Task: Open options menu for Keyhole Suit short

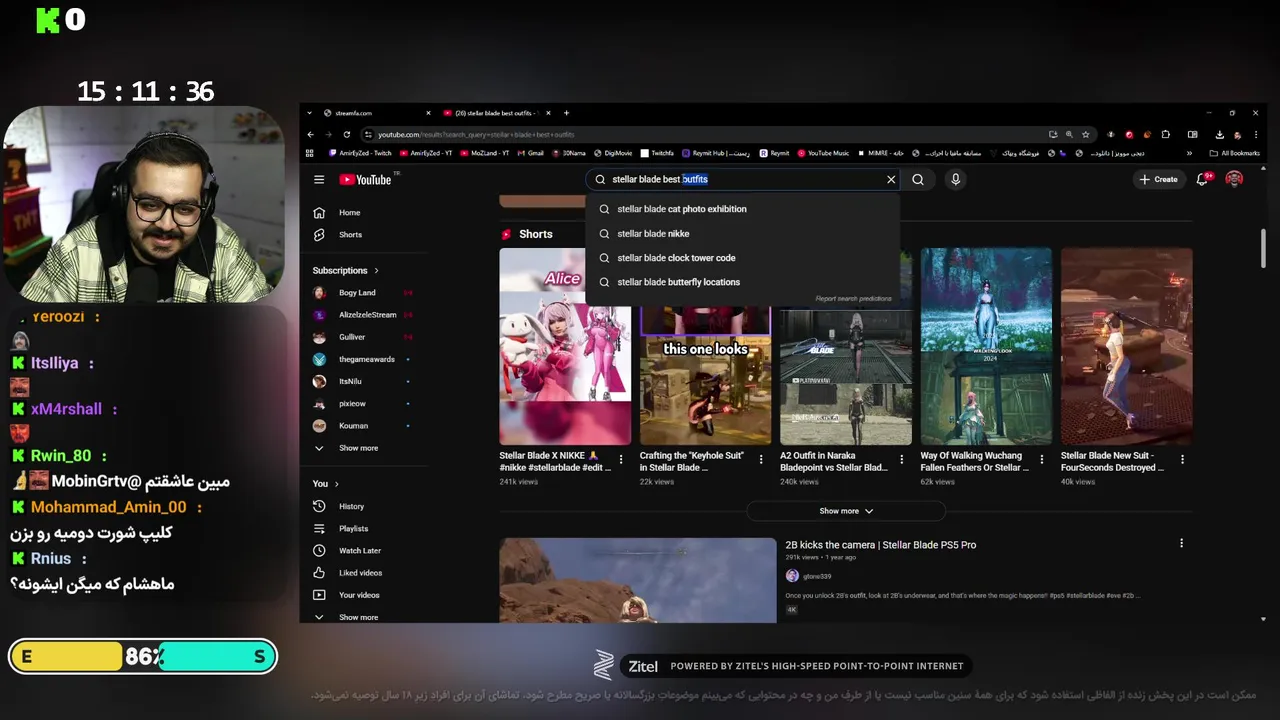Action: 761,460
